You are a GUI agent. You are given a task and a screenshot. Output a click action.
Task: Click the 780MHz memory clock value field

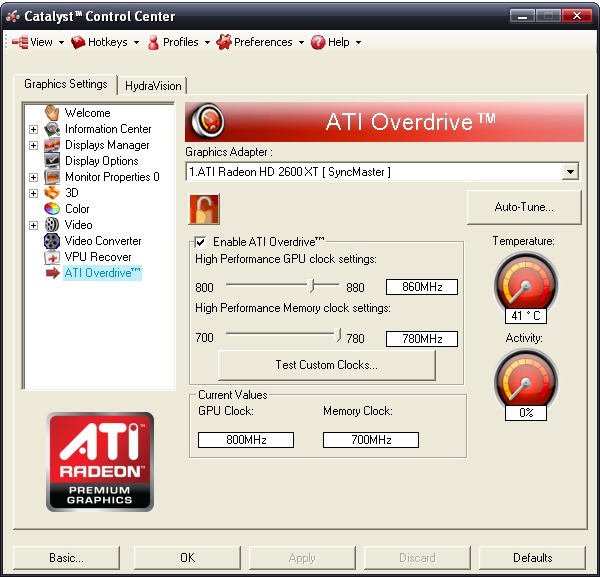click(x=422, y=339)
